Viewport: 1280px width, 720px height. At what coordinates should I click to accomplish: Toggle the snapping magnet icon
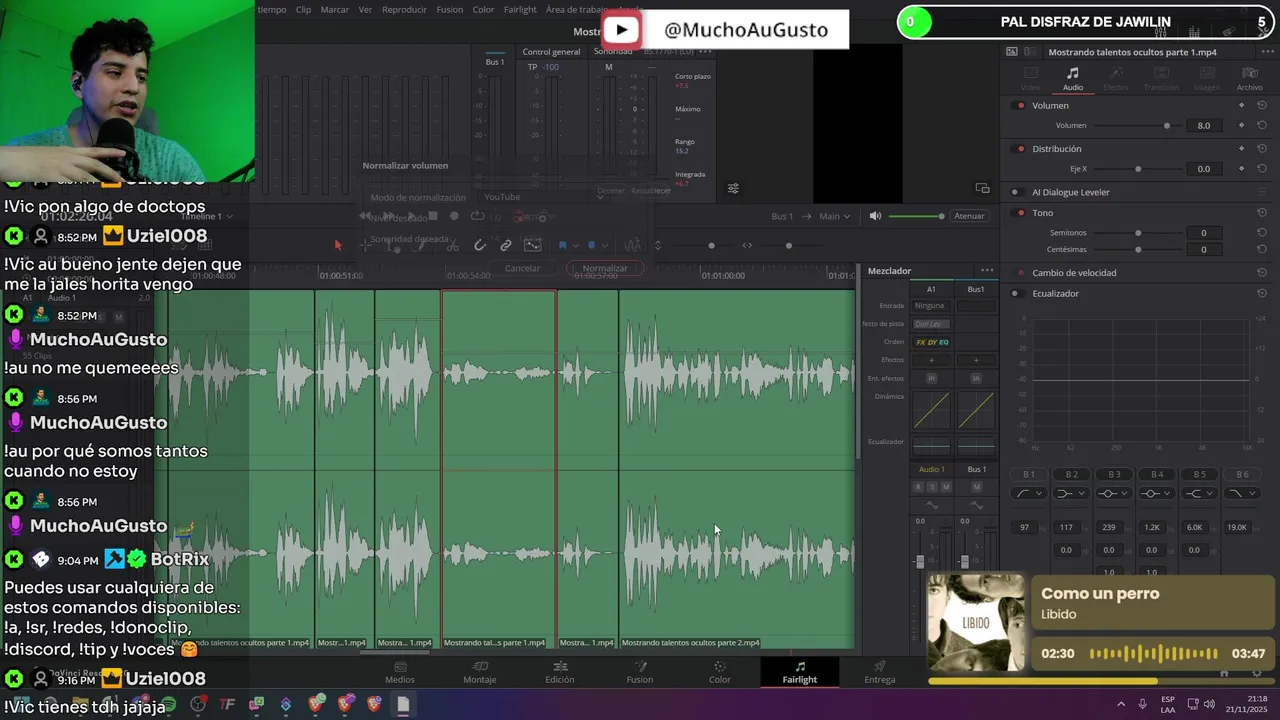pos(480,245)
